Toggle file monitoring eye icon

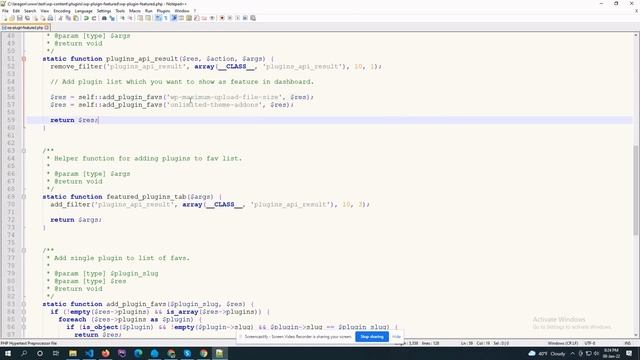coord(212,18)
